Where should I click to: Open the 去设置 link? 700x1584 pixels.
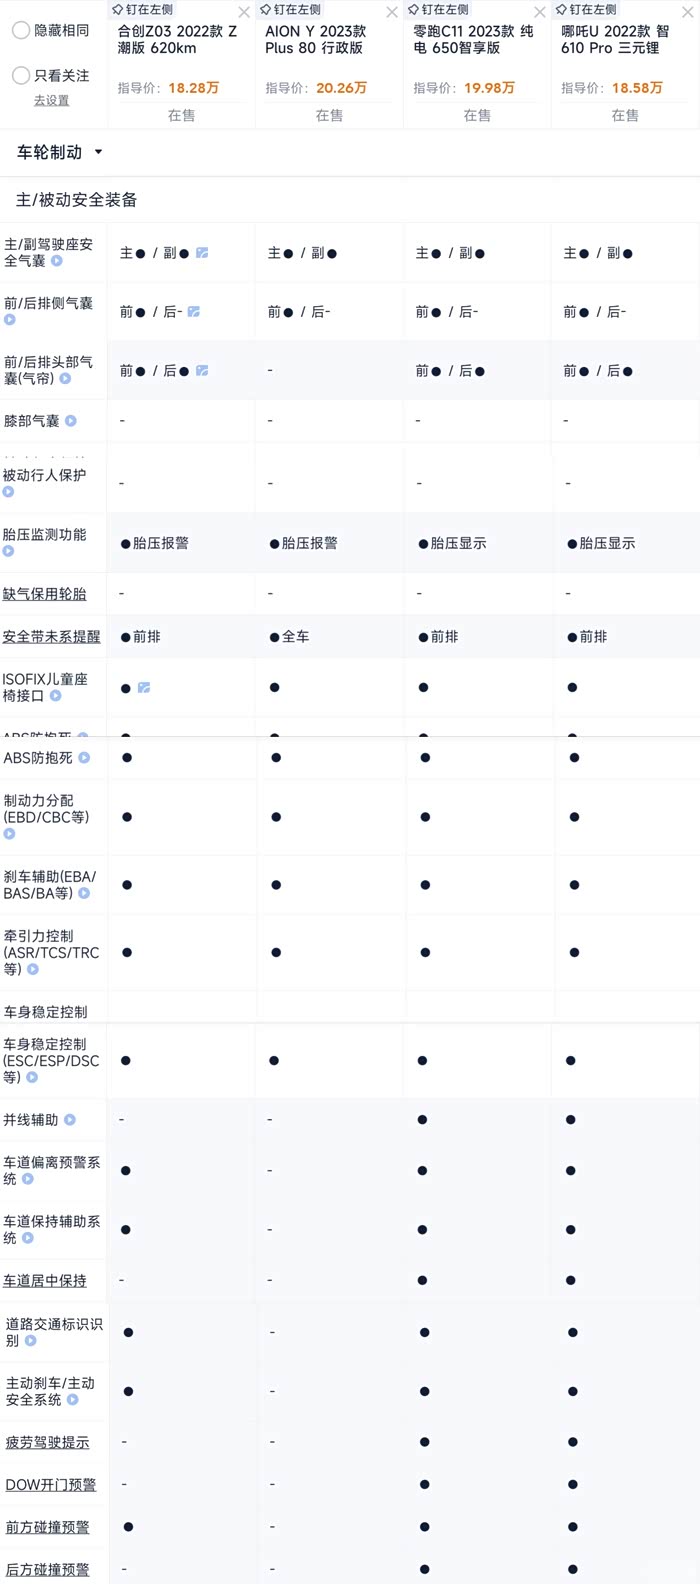(x=51, y=101)
